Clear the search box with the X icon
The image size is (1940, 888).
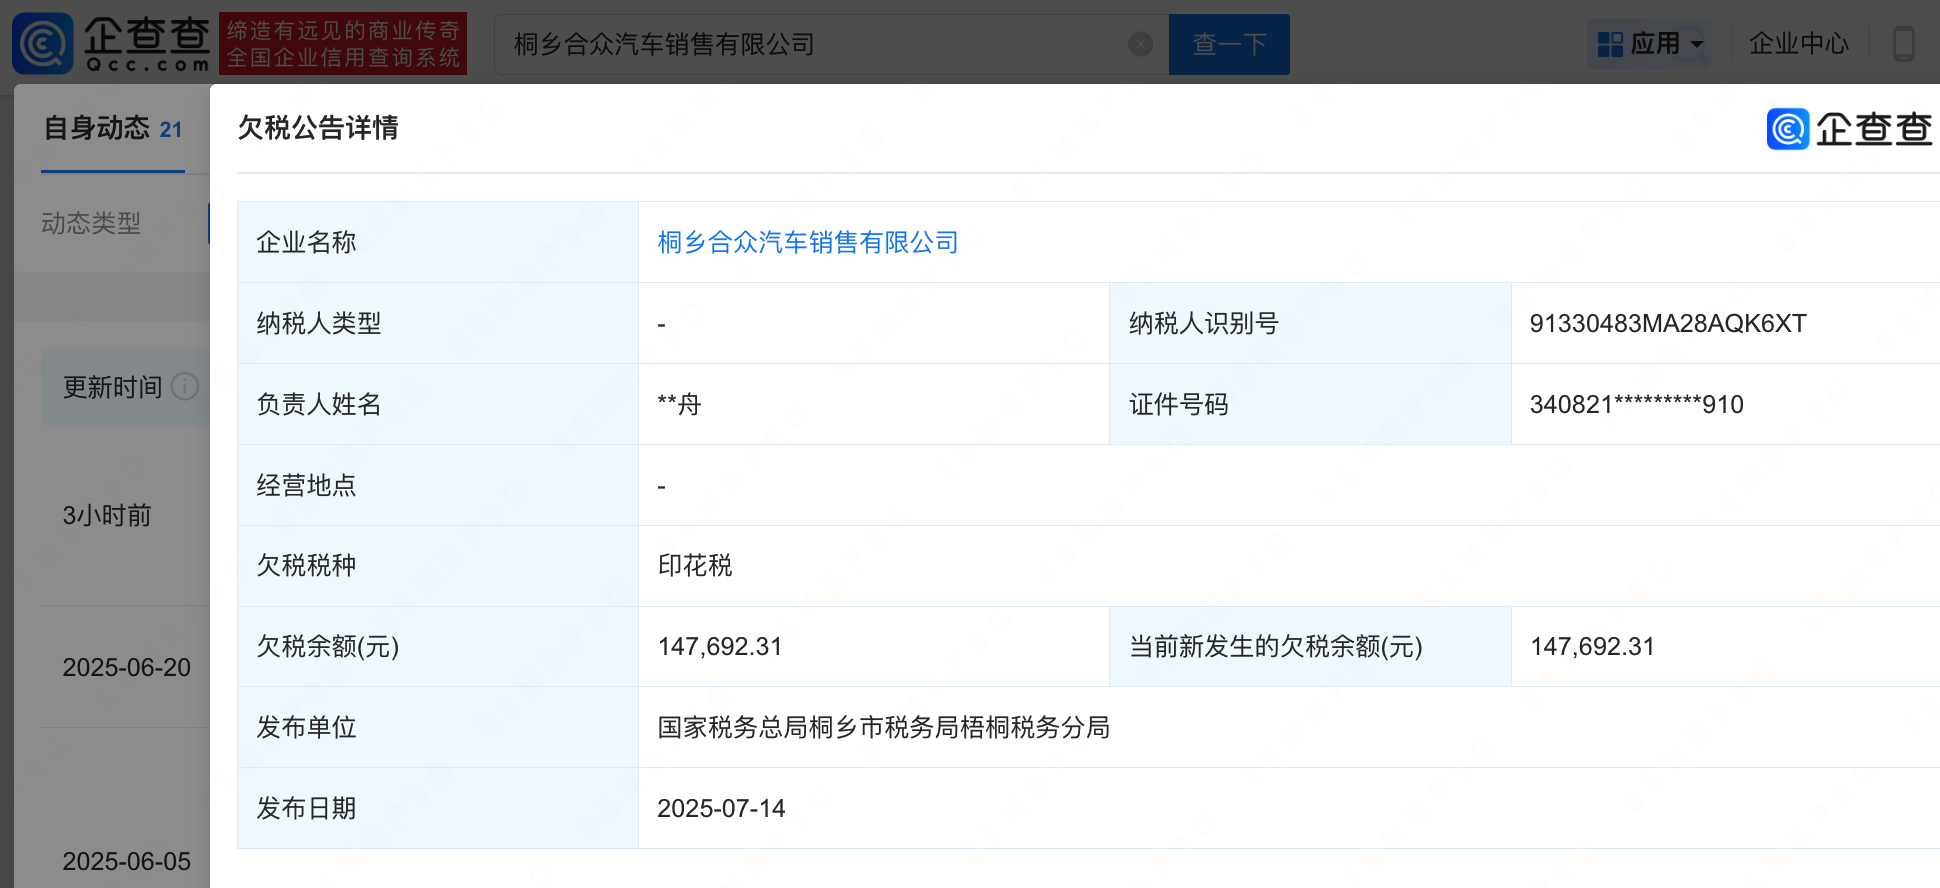click(1140, 44)
